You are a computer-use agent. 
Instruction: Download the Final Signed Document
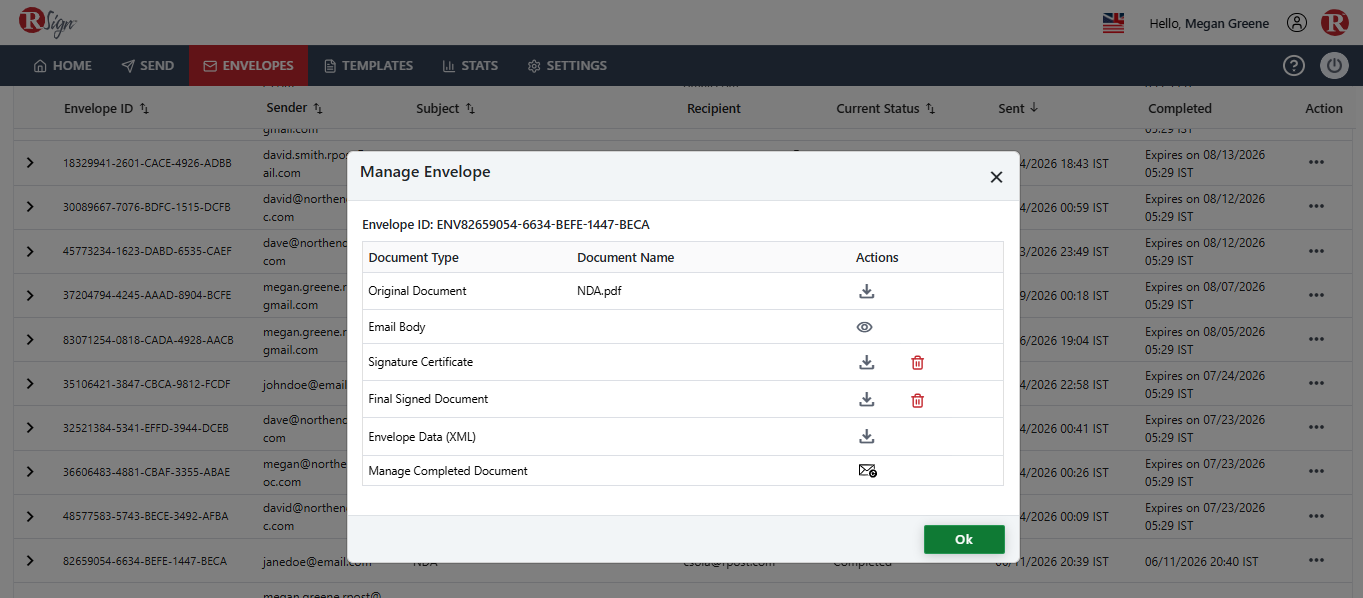click(867, 399)
